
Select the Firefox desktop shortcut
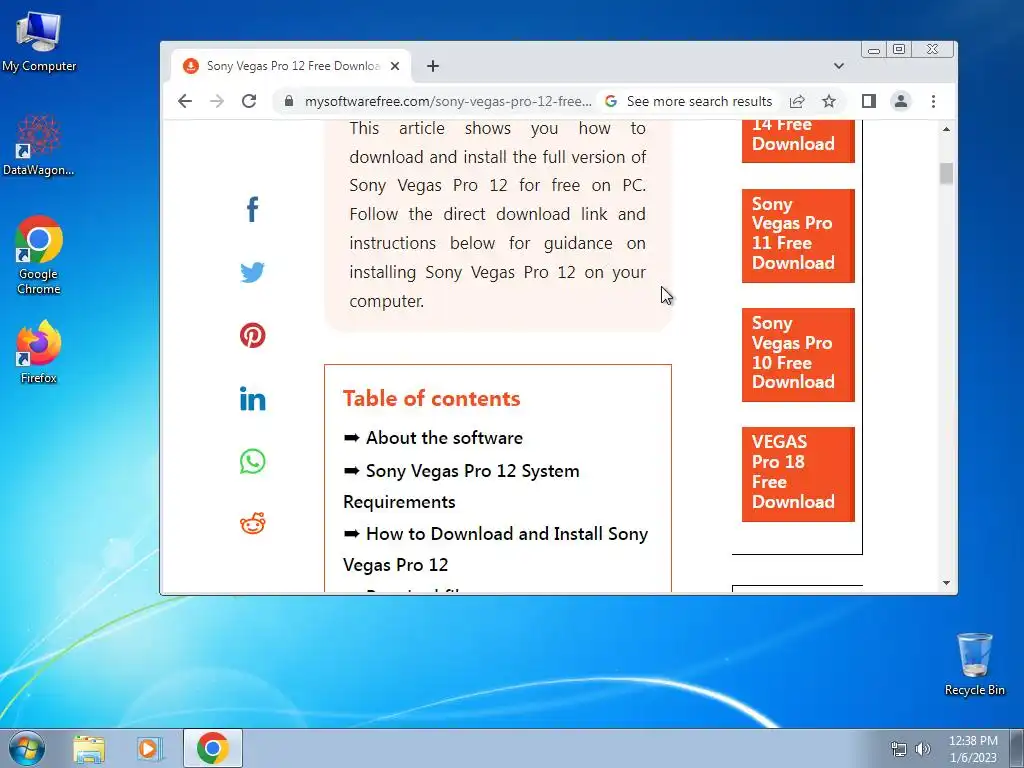[39, 352]
